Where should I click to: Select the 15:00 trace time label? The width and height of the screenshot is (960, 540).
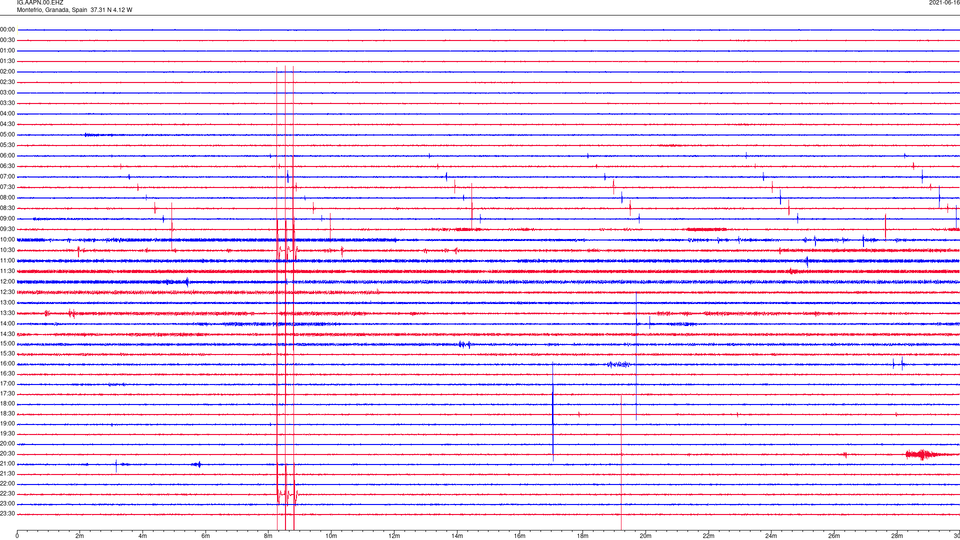point(7,343)
